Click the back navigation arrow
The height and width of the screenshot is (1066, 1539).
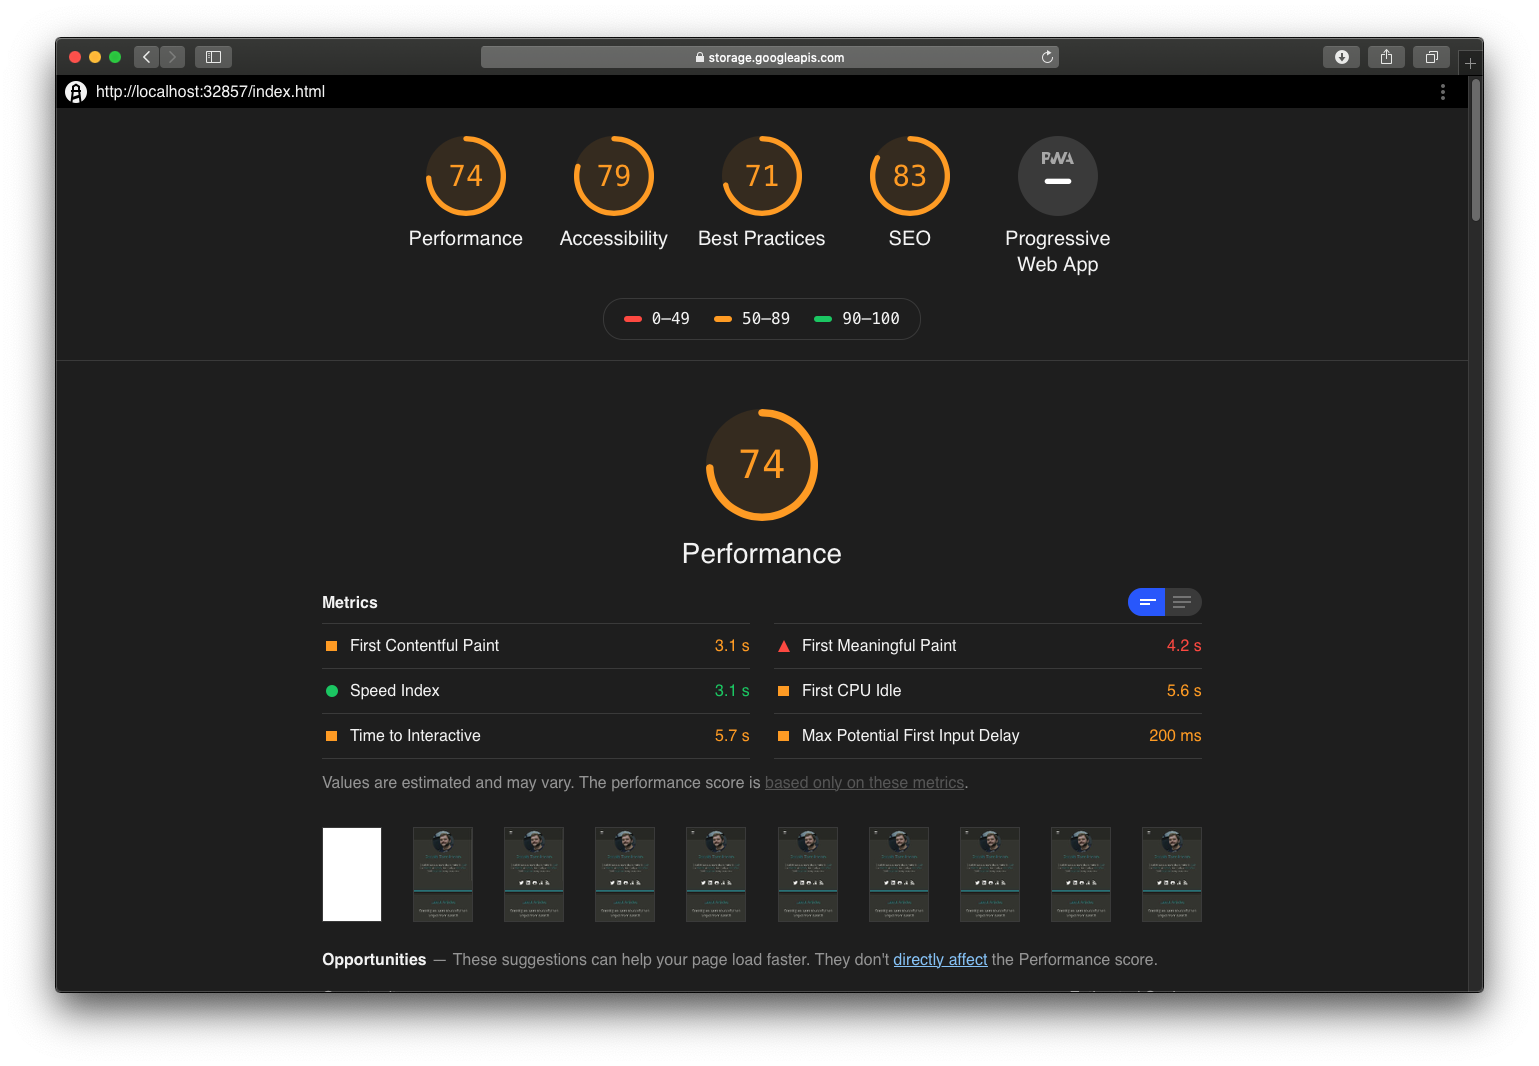tap(146, 57)
